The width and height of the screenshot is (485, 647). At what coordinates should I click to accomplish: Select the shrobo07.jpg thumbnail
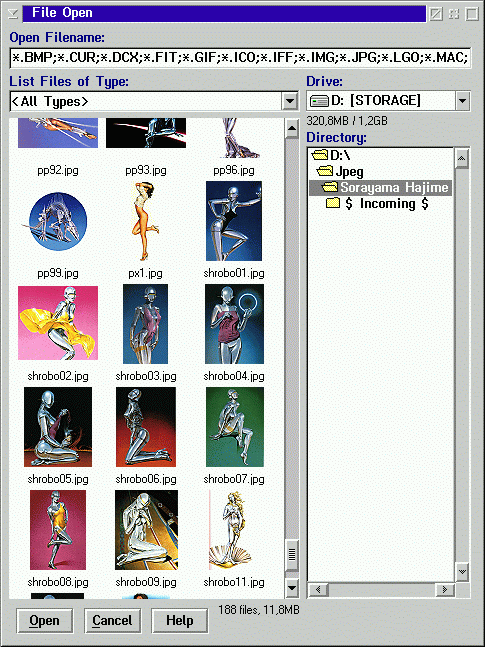coord(234,427)
